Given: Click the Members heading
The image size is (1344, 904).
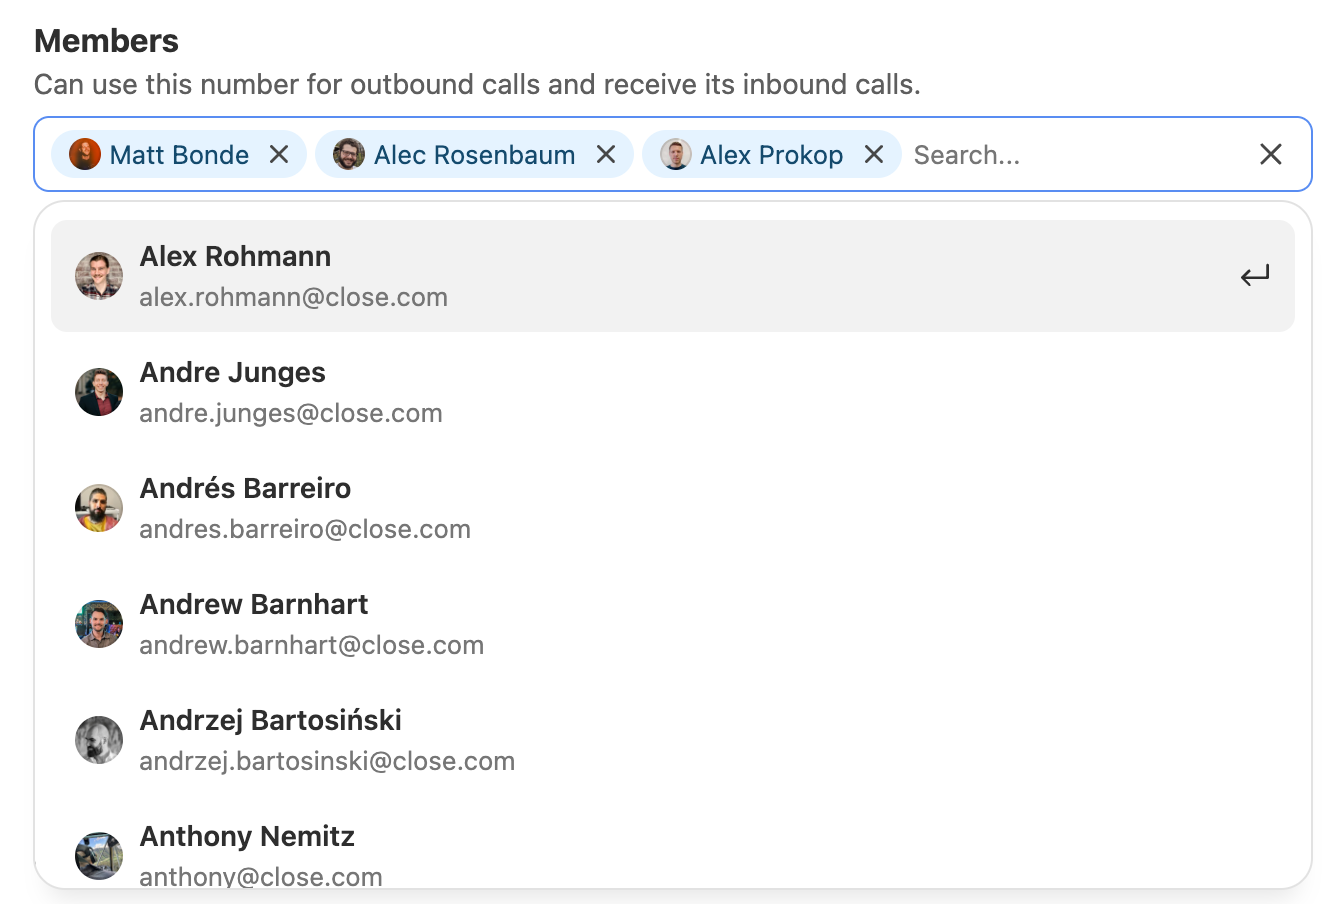Looking at the screenshot, I should 106,41.
